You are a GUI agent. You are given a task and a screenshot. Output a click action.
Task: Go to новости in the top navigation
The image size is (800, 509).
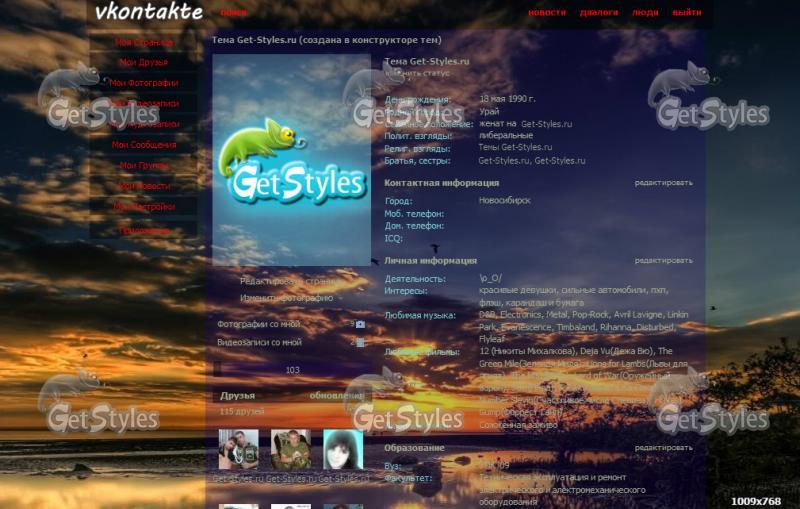[x=547, y=12]
